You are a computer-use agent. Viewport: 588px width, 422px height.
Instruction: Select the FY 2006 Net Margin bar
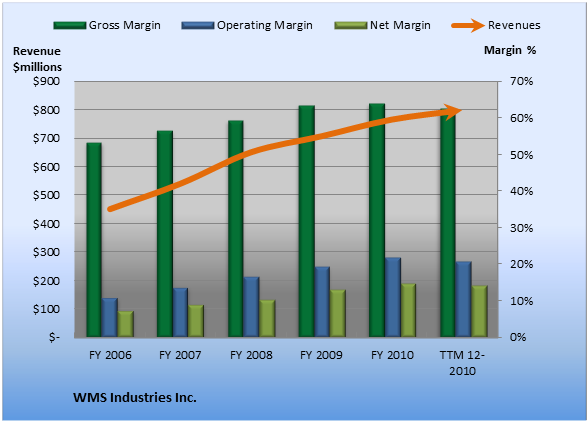pyautogui.click(x=126, y=324)
